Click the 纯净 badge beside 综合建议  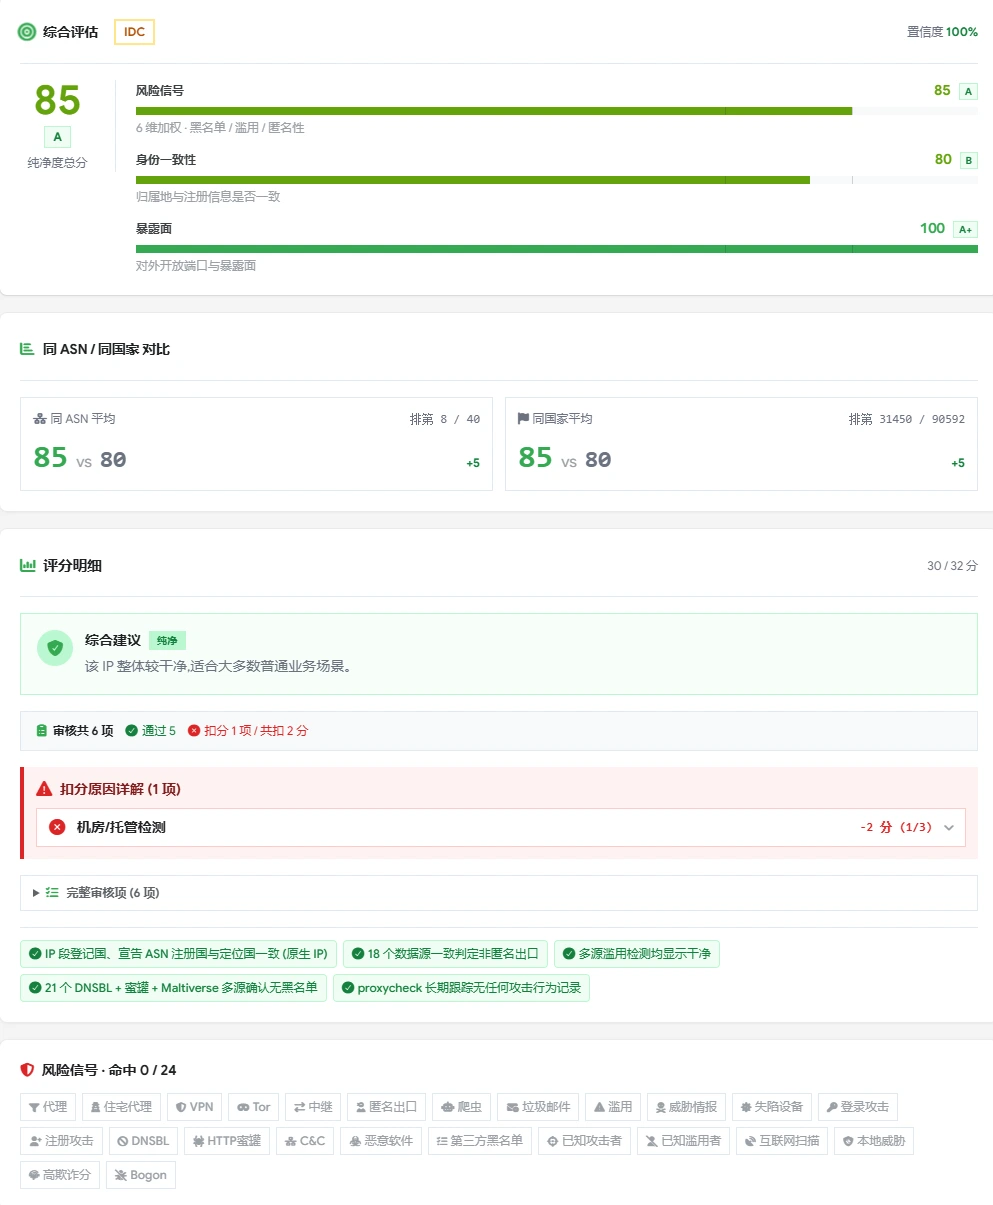click(x=167, y=641)
